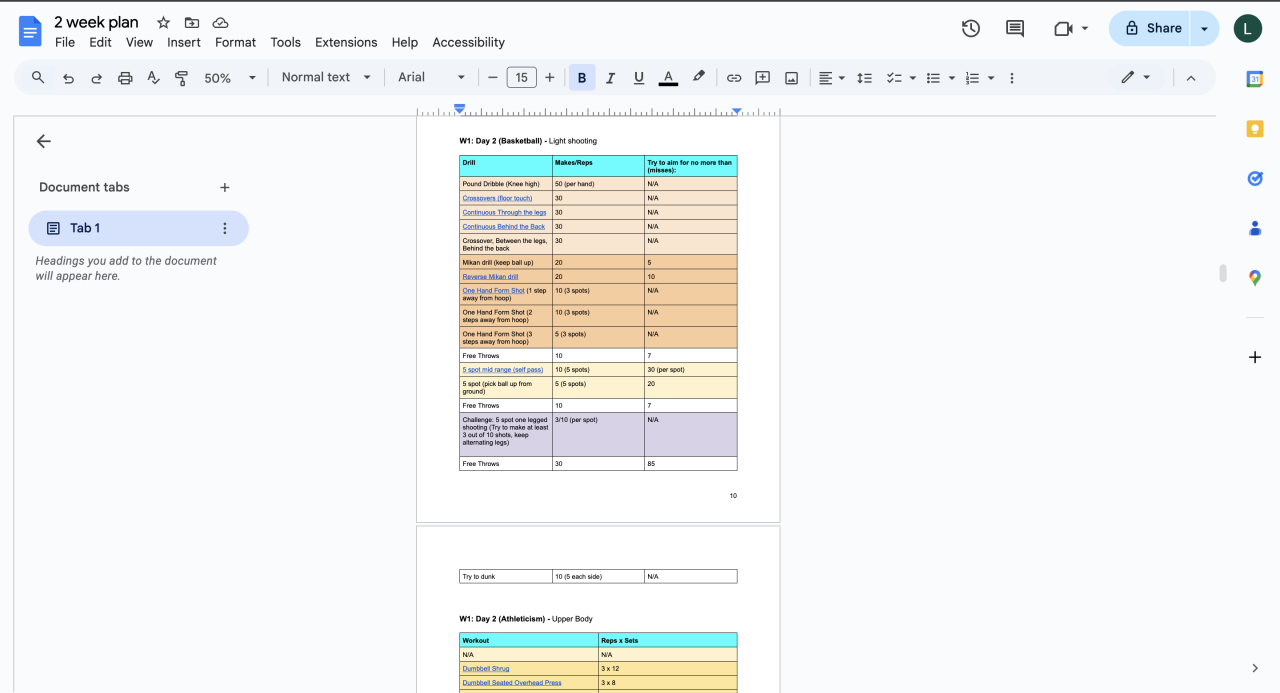
Task: Click the paint format roller icon
Action: coord(181,78)
